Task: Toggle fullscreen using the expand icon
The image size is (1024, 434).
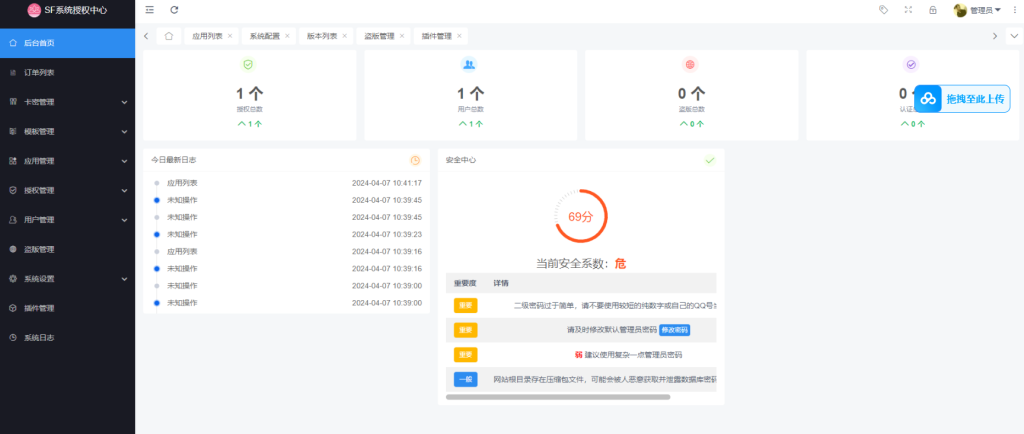Action: tap(908, 10)
